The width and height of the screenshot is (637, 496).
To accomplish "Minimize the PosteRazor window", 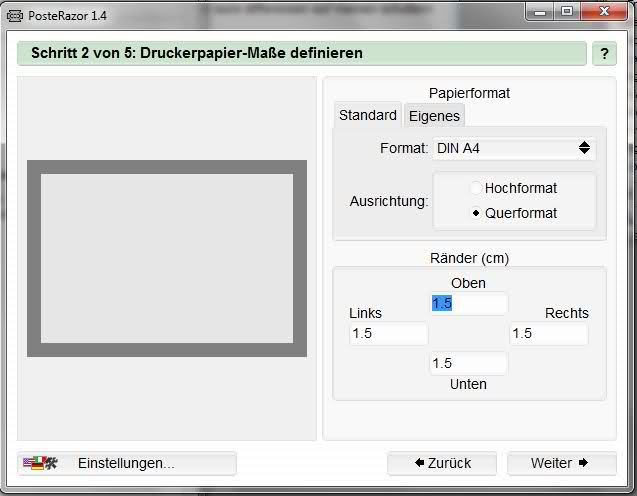I will tap(540, 12).
